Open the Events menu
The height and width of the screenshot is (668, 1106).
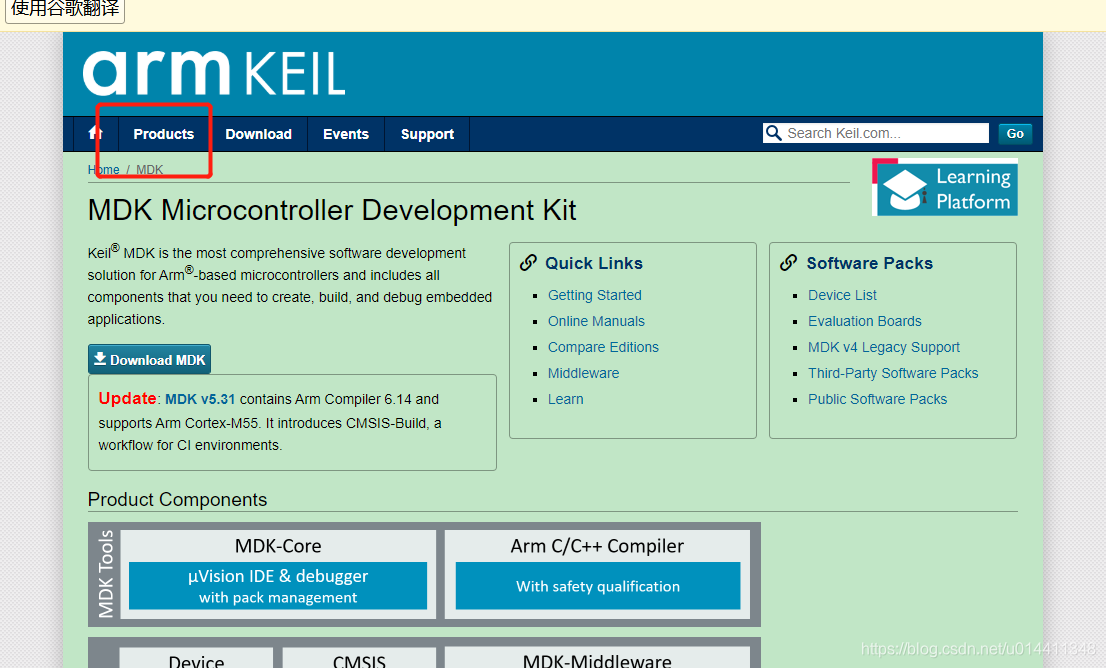point(346,134)
